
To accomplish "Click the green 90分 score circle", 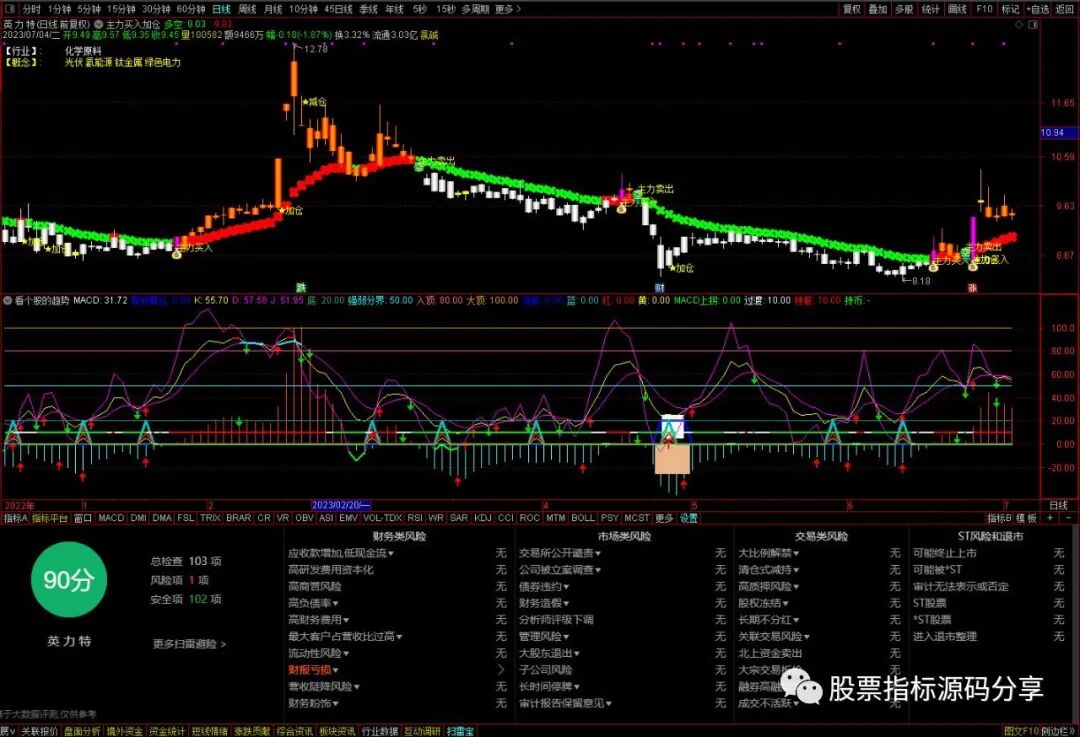I will (69, 579).
